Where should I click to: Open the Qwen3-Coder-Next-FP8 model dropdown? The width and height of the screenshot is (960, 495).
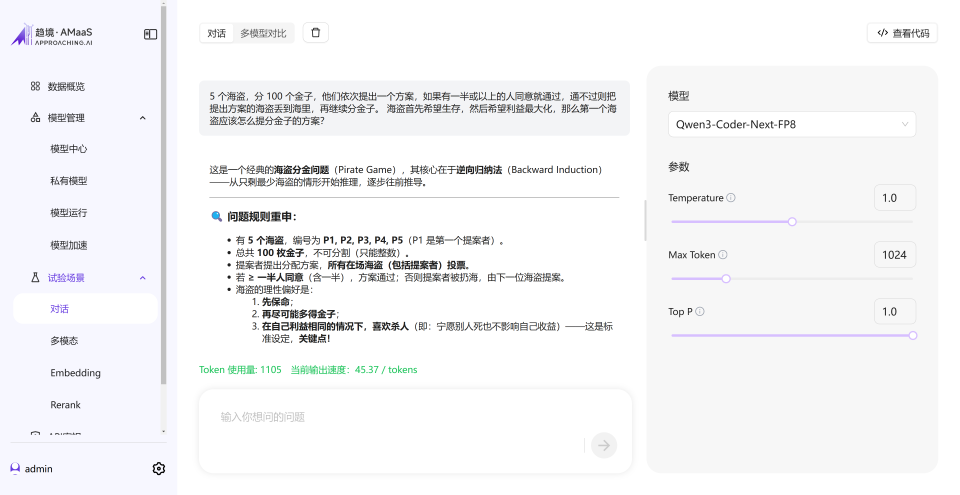point(791,125)
